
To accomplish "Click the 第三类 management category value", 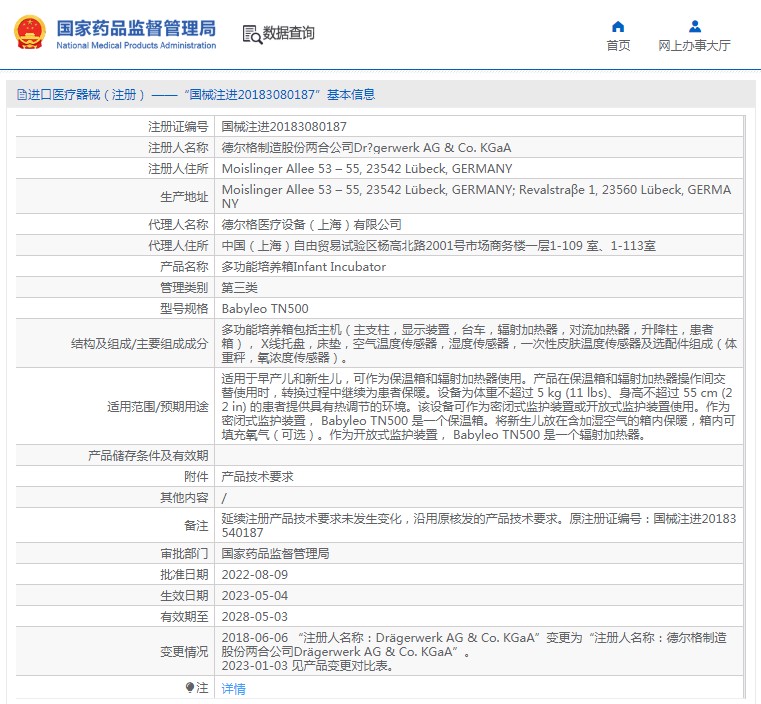I will pos(238,288).
